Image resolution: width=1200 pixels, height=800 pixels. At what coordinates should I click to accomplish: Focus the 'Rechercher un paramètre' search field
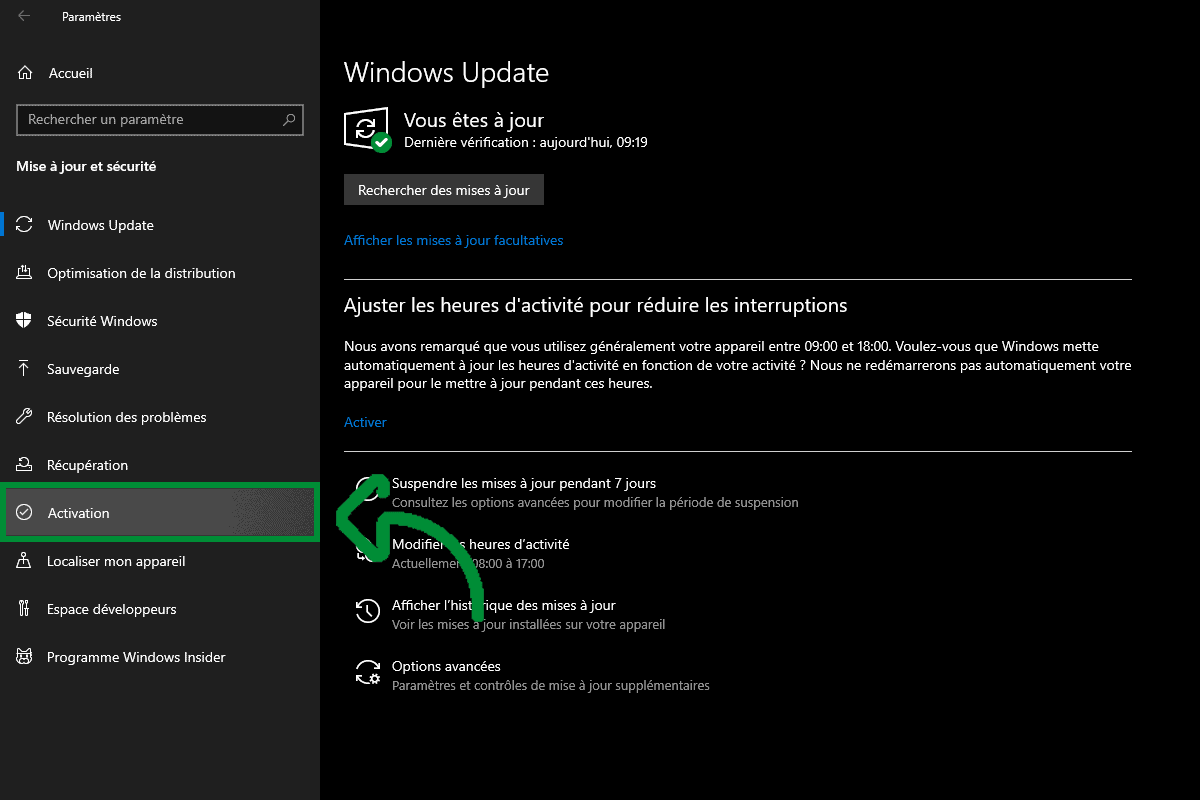point(160,120)
